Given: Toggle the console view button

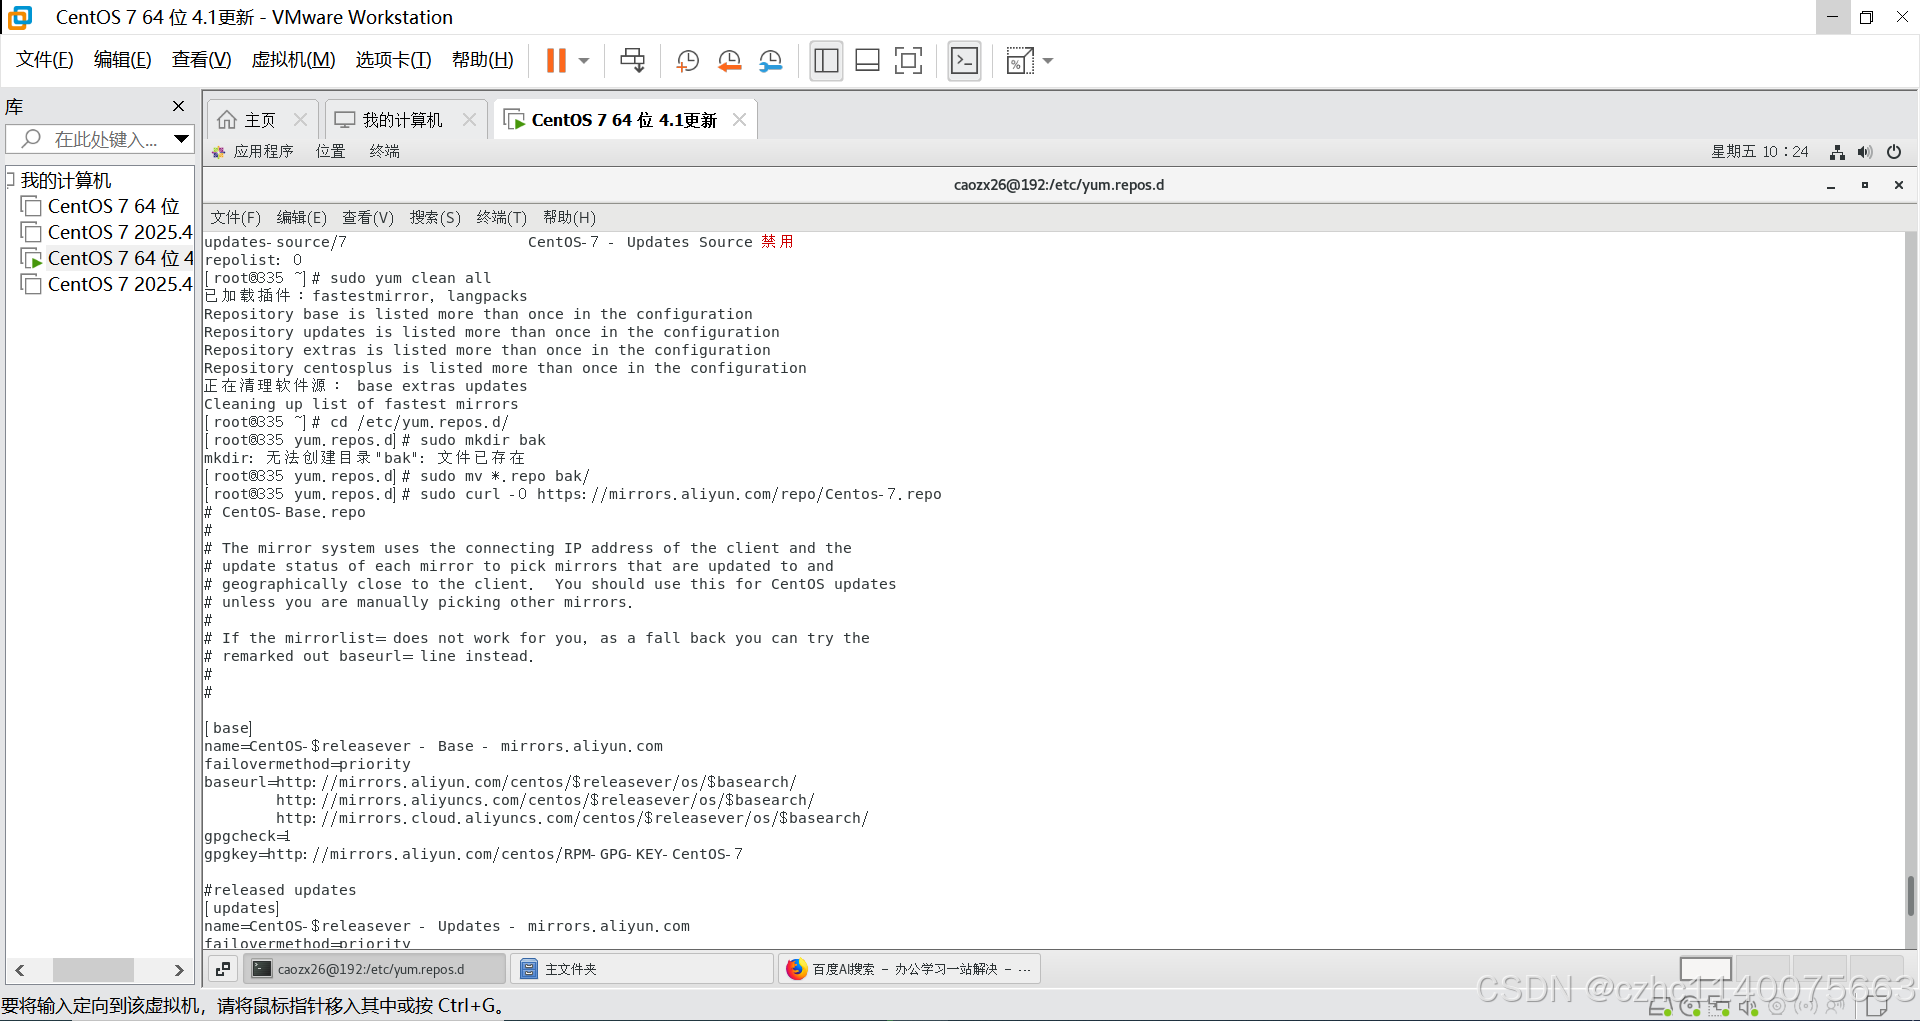Looking at the screenshot, I should 964,61.
